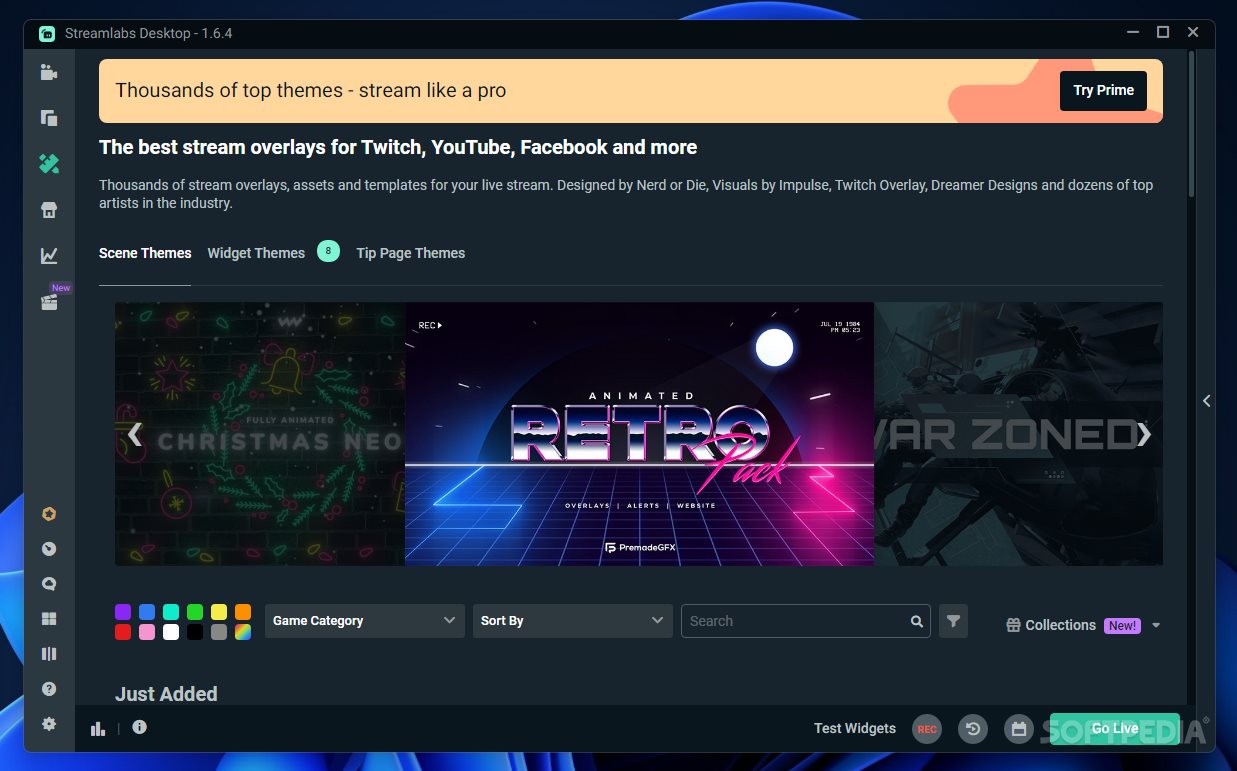Click the Thousands of top themes banner

click(631, 91)
